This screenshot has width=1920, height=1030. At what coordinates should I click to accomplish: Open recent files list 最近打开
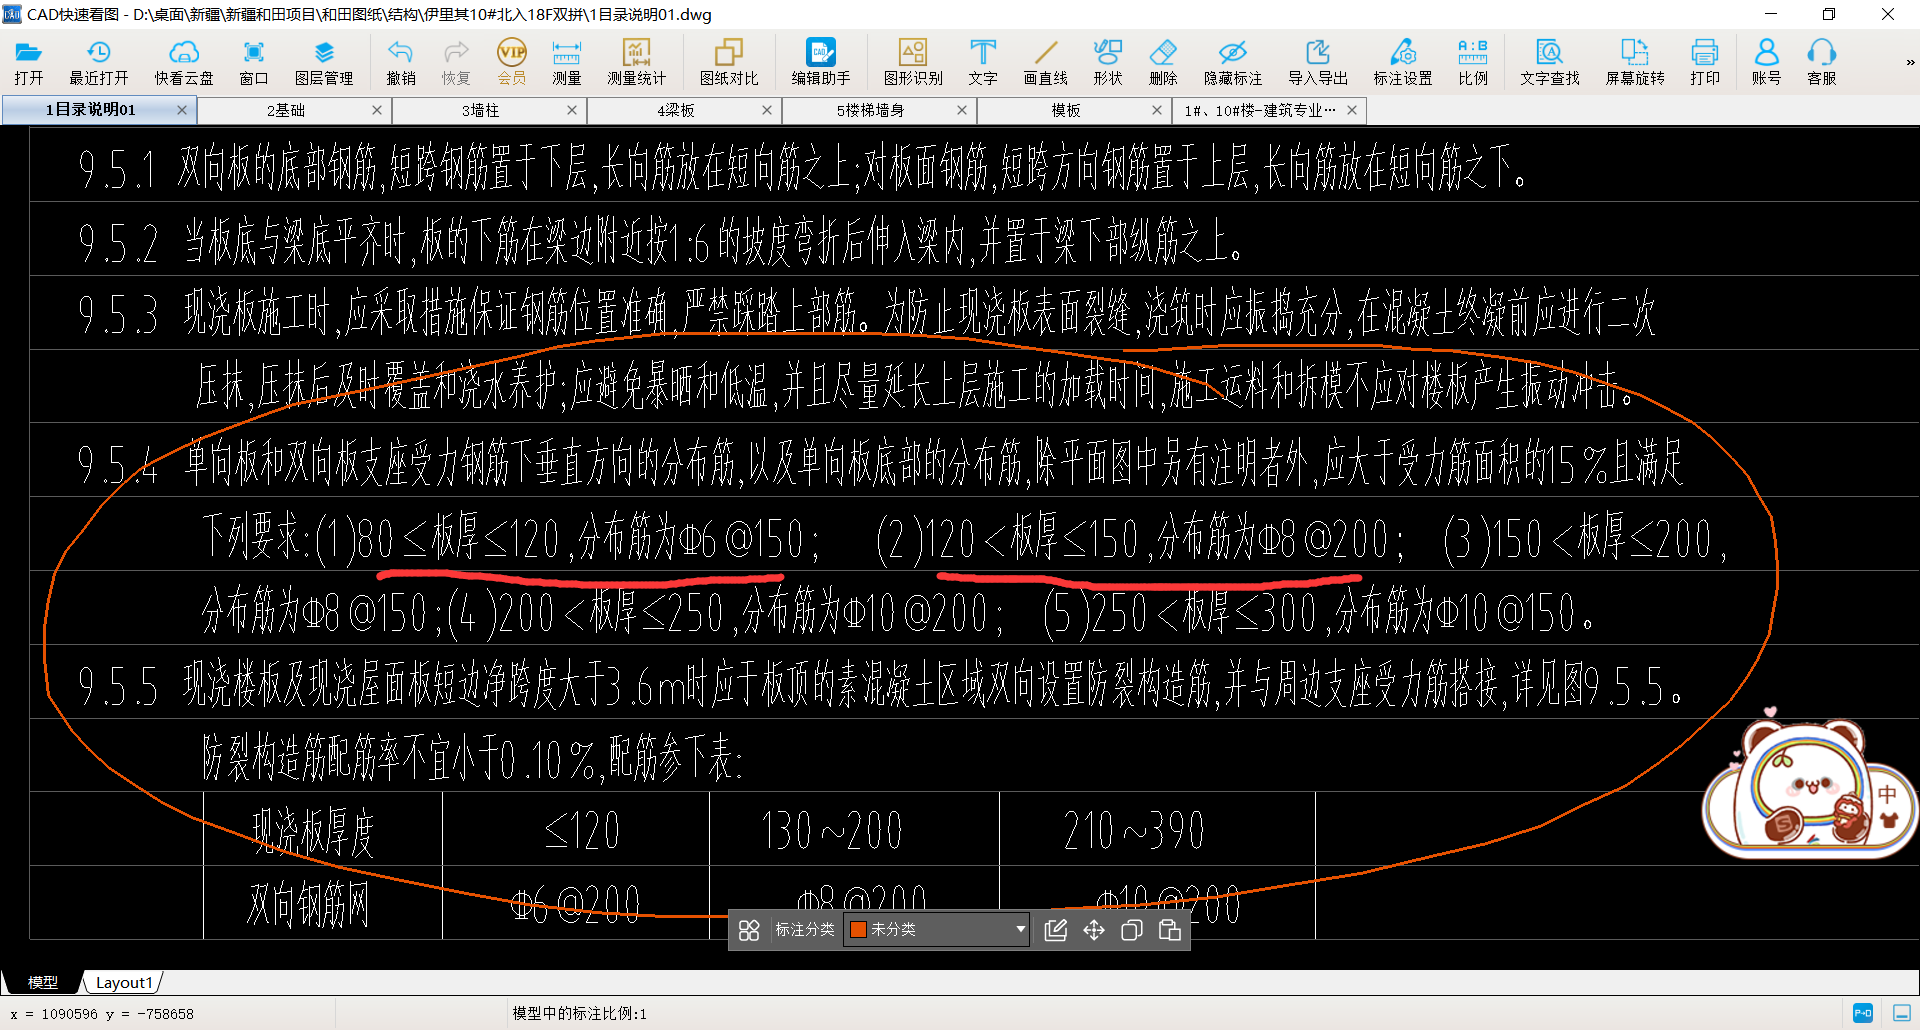98,62
